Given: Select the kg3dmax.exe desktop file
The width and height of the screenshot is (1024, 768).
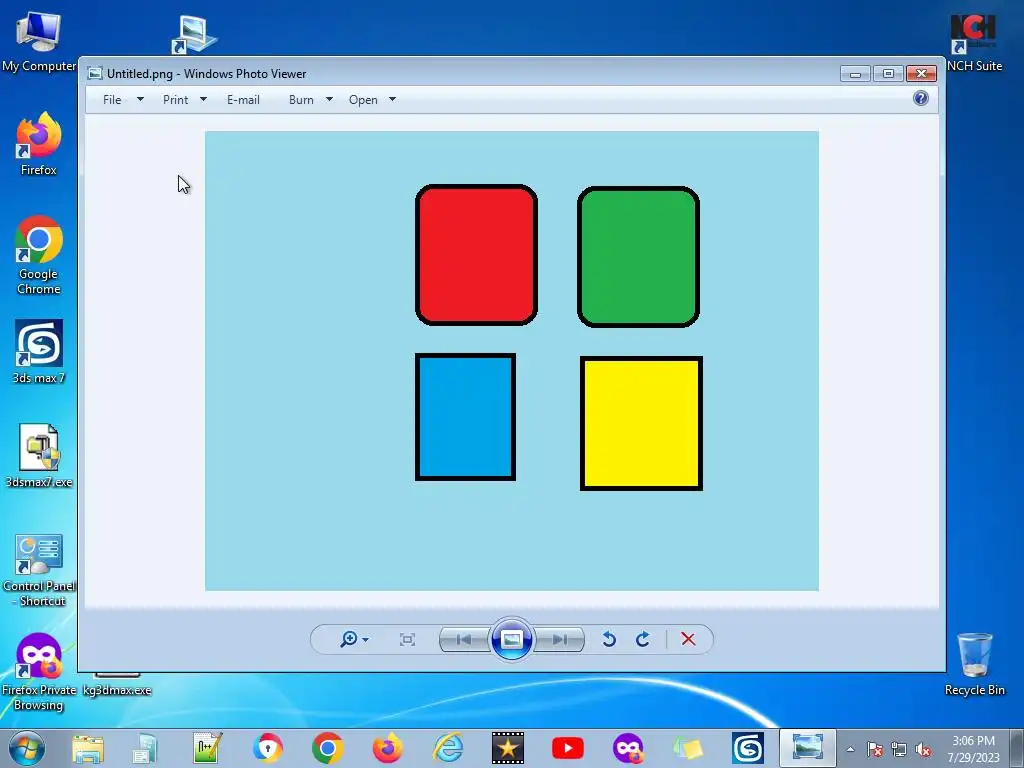Looking at the screenshot, I should click(x=117, y=684).
